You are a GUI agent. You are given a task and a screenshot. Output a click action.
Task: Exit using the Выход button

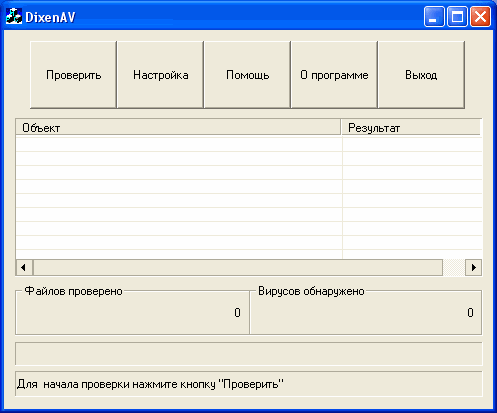(421, 75)
